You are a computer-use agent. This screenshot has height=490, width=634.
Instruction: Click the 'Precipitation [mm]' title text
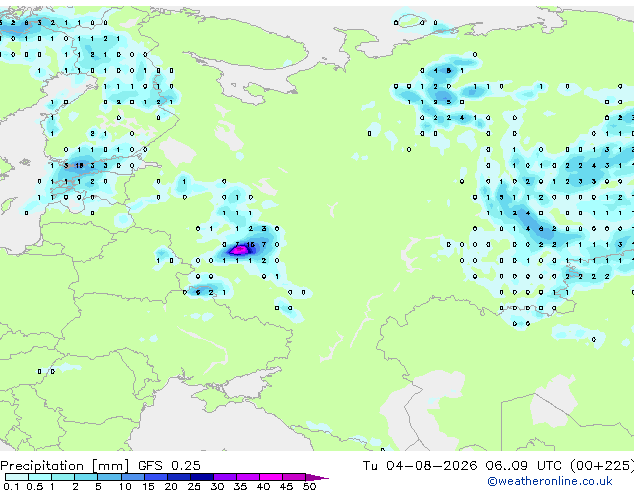pos(64,466)
